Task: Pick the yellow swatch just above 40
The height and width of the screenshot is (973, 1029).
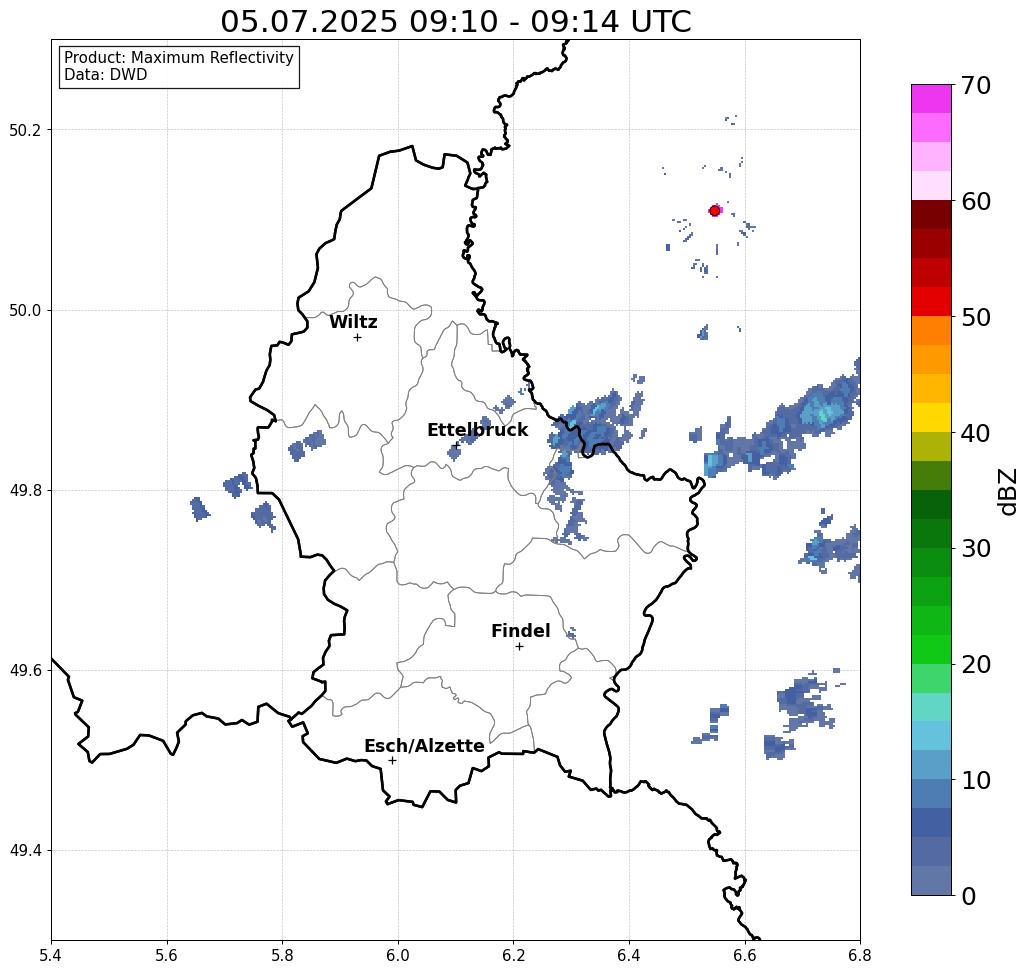Action: point(931,417)
